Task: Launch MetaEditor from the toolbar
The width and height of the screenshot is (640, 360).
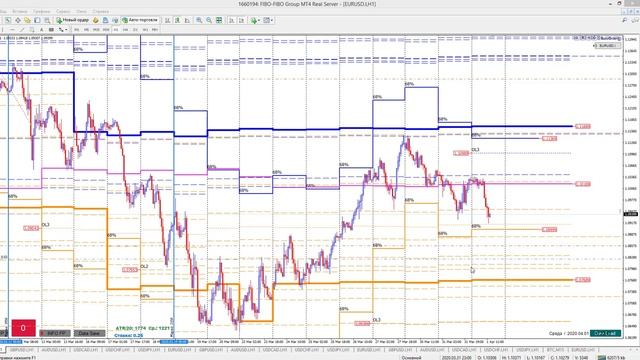Action: click(96, 20)
